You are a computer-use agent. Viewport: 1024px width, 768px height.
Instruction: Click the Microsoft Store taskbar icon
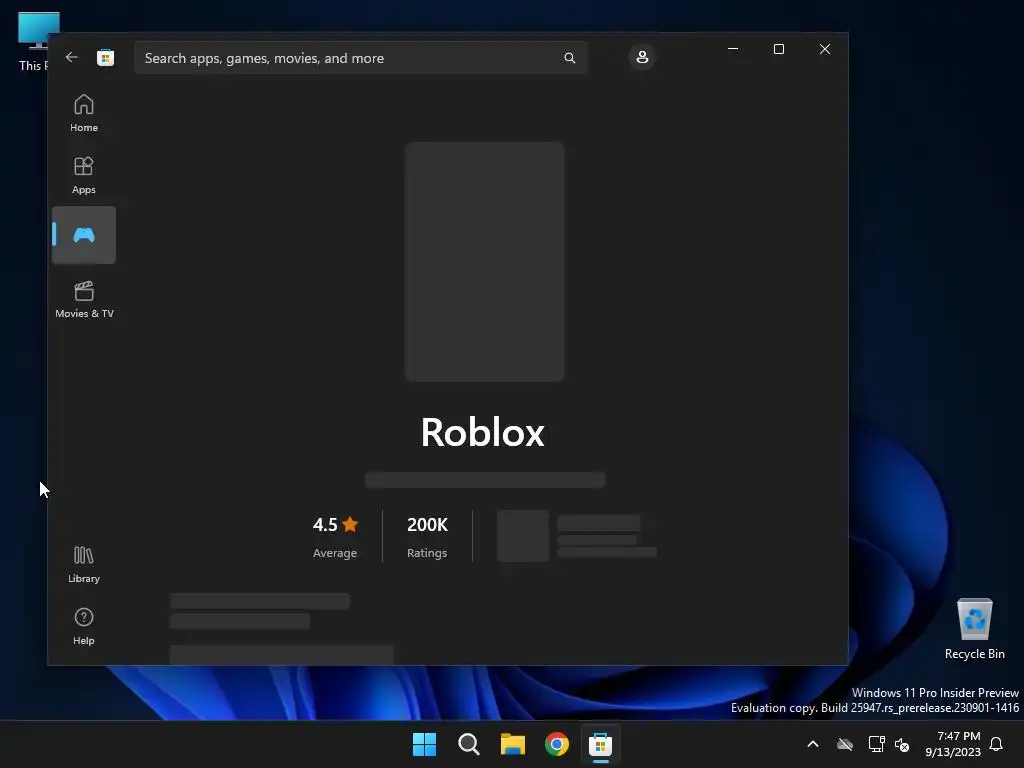(x=600, y=744)
